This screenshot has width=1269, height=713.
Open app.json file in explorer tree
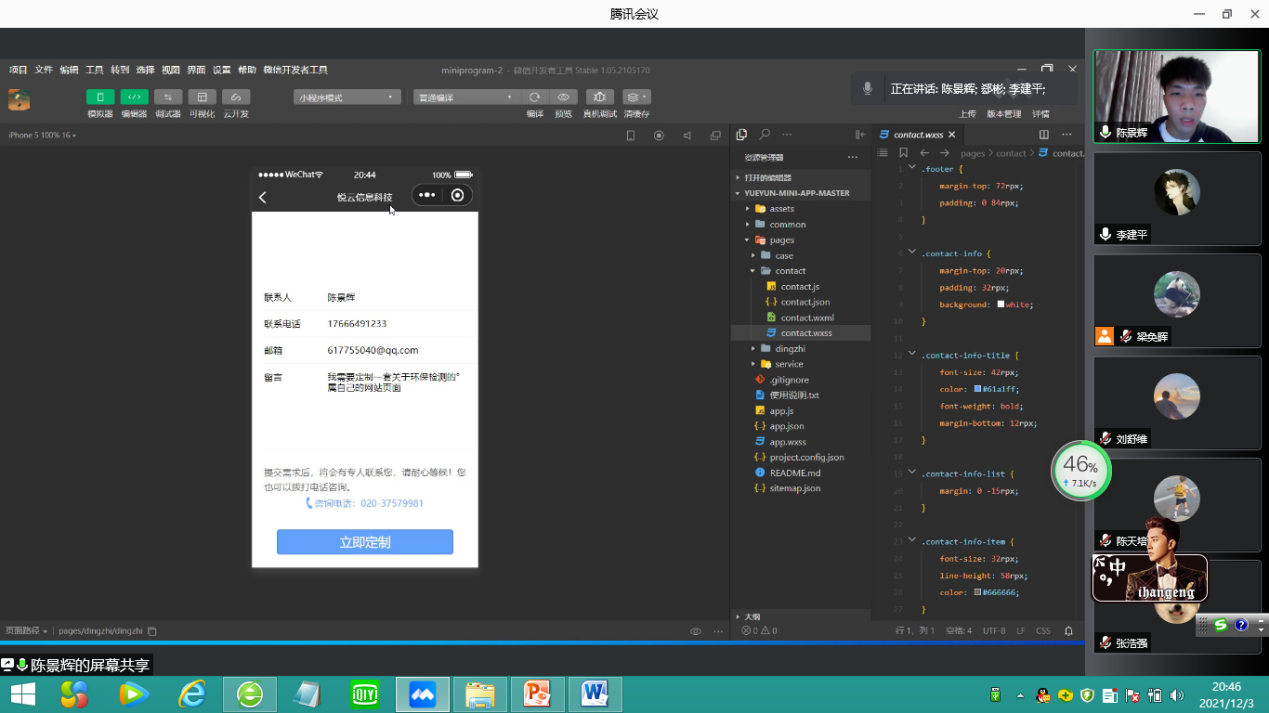[786, 426]
